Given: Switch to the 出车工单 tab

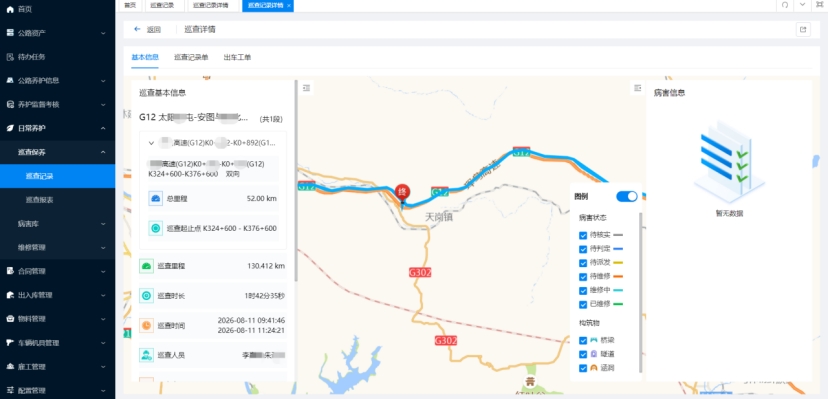Looking at the screenshot, I should click(x=237, y=57).
